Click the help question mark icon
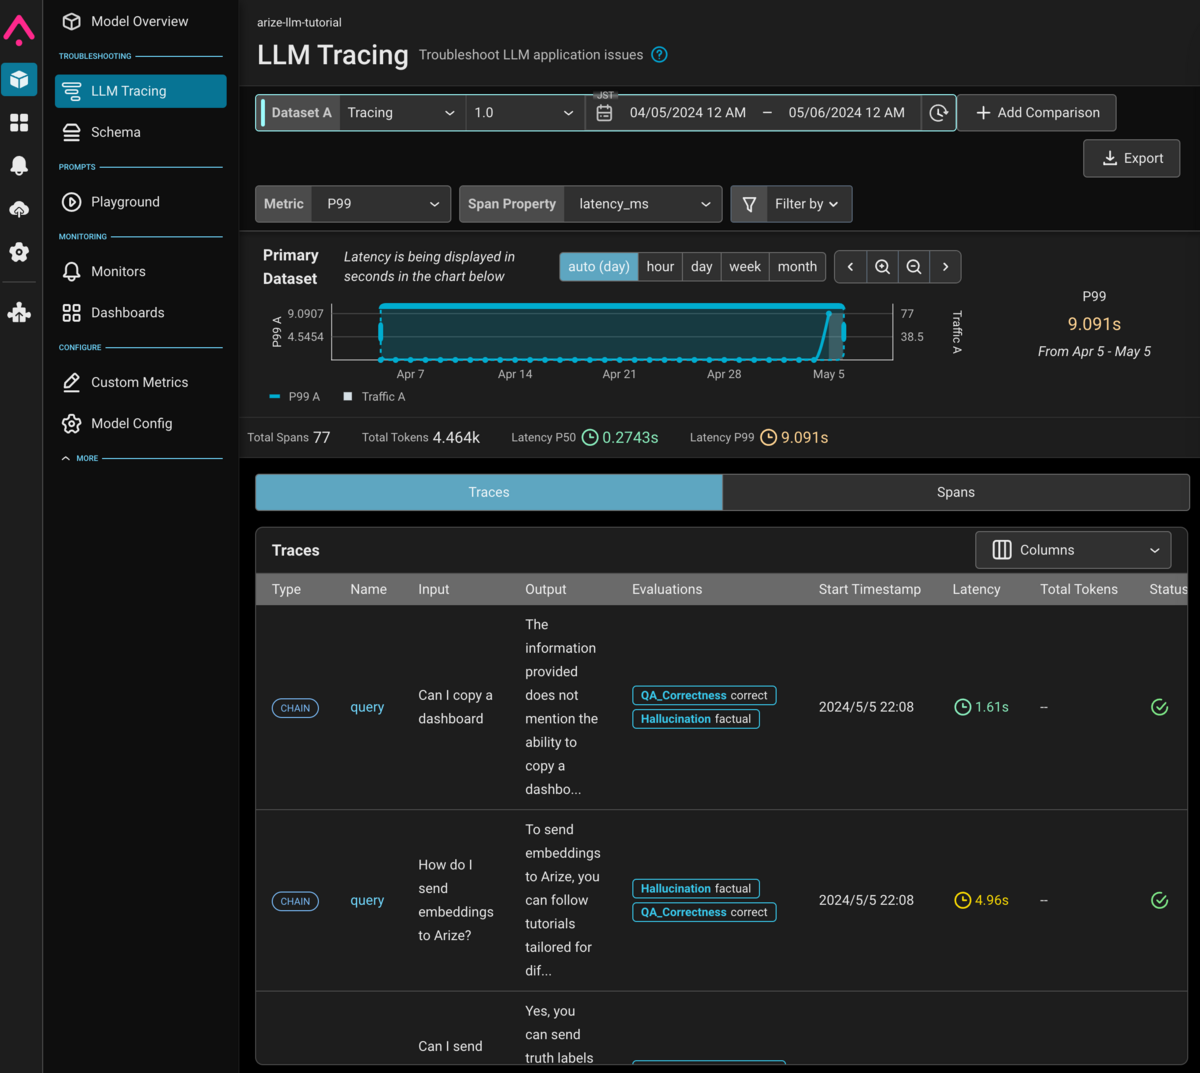The image size is (1200, 1073). pos(659,55)
